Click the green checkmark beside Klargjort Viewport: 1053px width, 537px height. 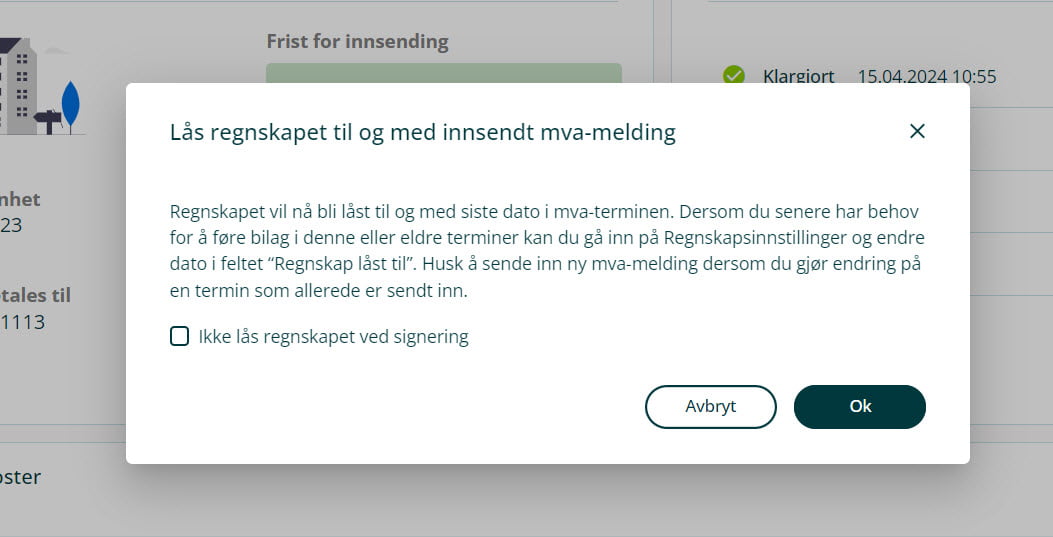pyautogui.click(x=734, y=76)
